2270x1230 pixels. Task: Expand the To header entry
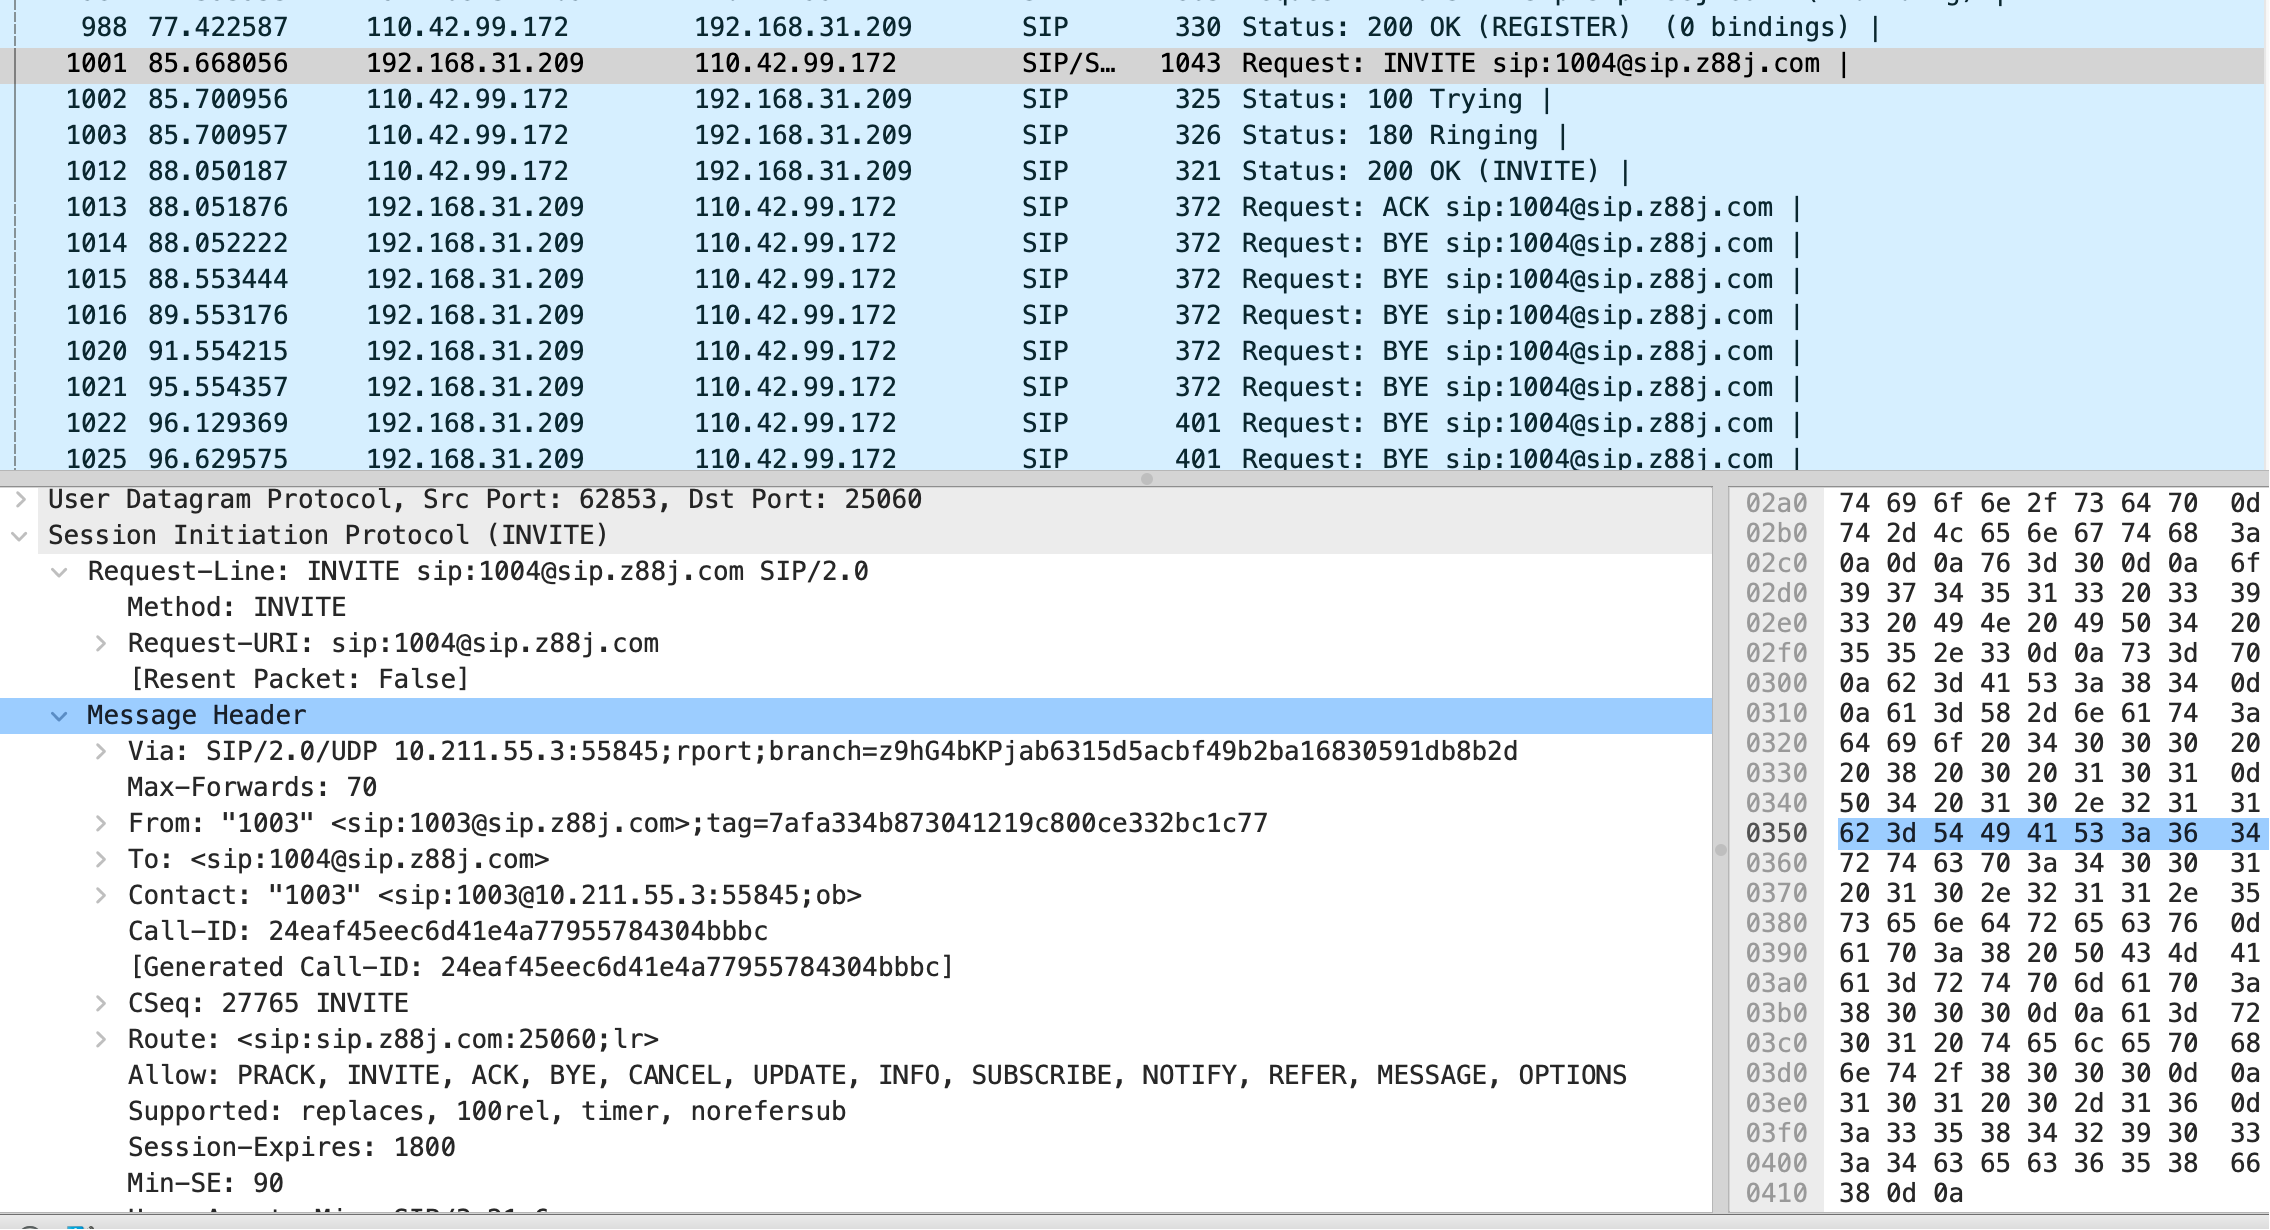pyautogui.click(x=100, y=859)
